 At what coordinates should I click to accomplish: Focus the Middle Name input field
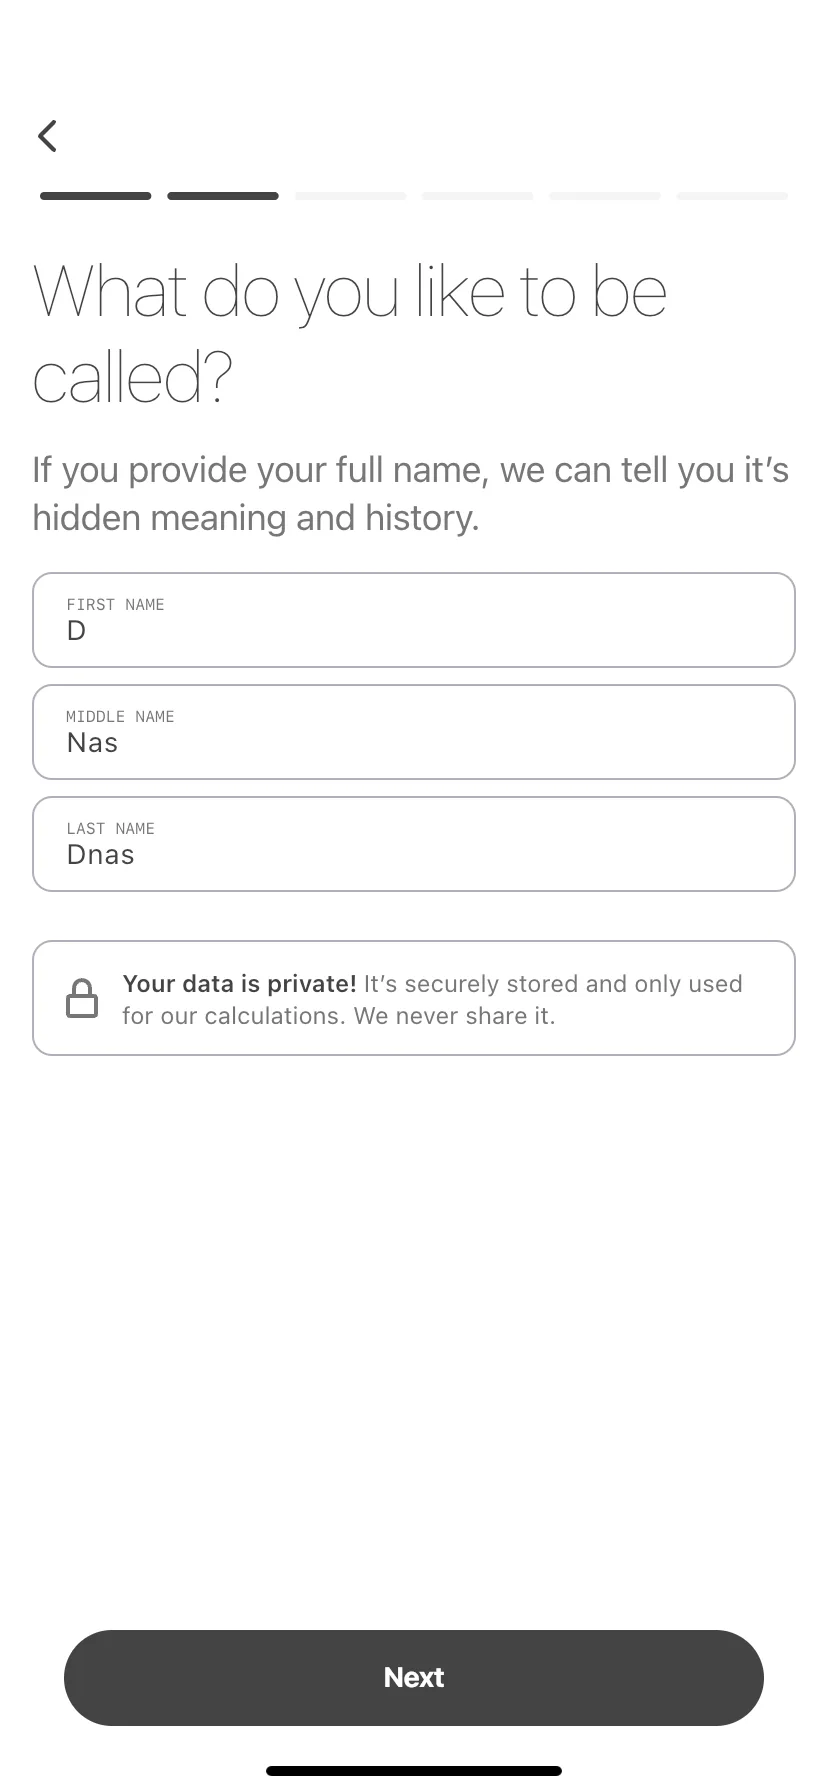pyautogui.click(x=414, y=732)
